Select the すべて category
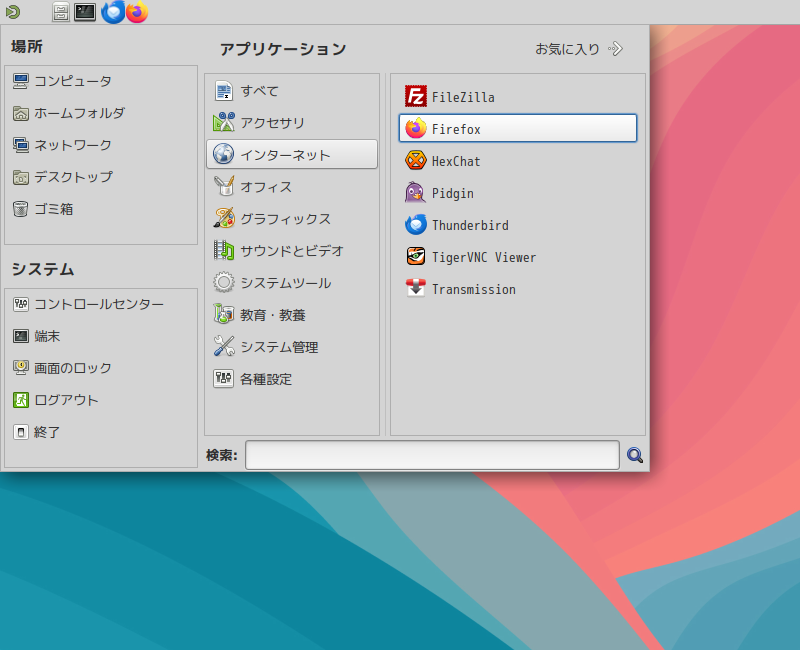Viewport: 800px width, 650px height. click(292, 91)
